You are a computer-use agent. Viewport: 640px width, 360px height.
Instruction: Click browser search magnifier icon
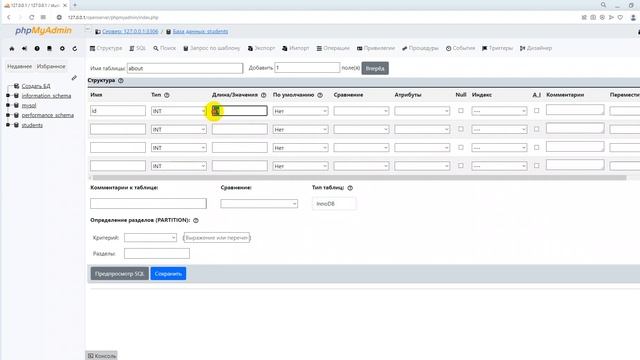(603, 5)
